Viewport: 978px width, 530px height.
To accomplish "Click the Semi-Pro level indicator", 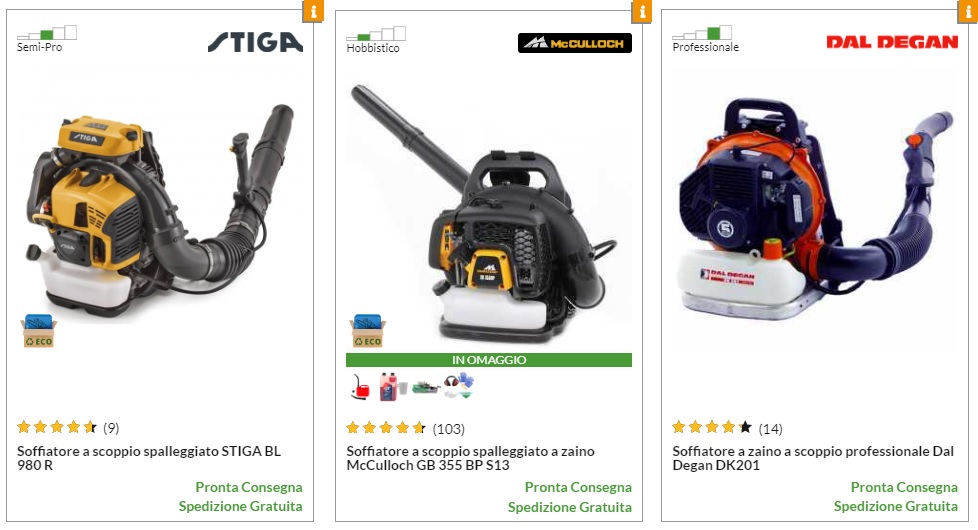I will [x=46, y=39].
